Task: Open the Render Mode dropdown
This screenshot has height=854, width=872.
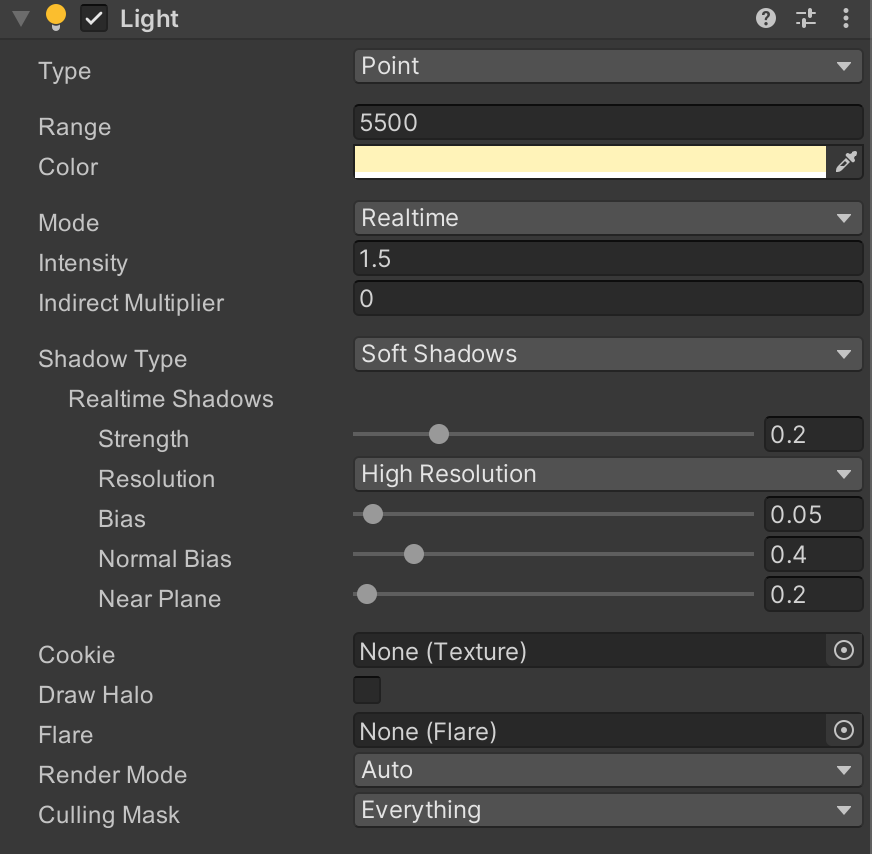Action: (607, 770)
